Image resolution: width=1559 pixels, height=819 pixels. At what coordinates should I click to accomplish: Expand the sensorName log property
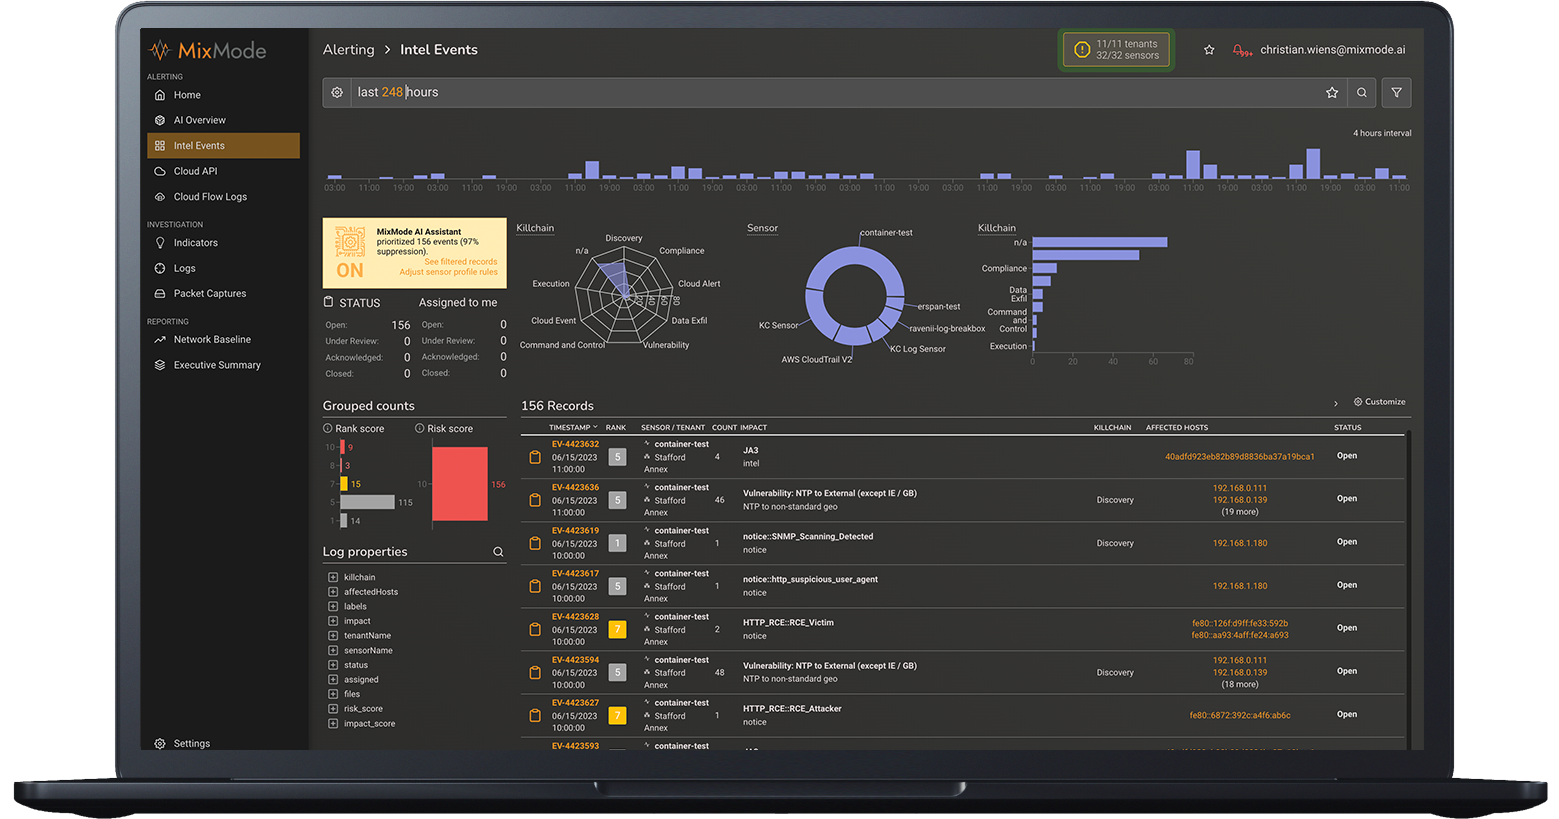click(333, 650)
